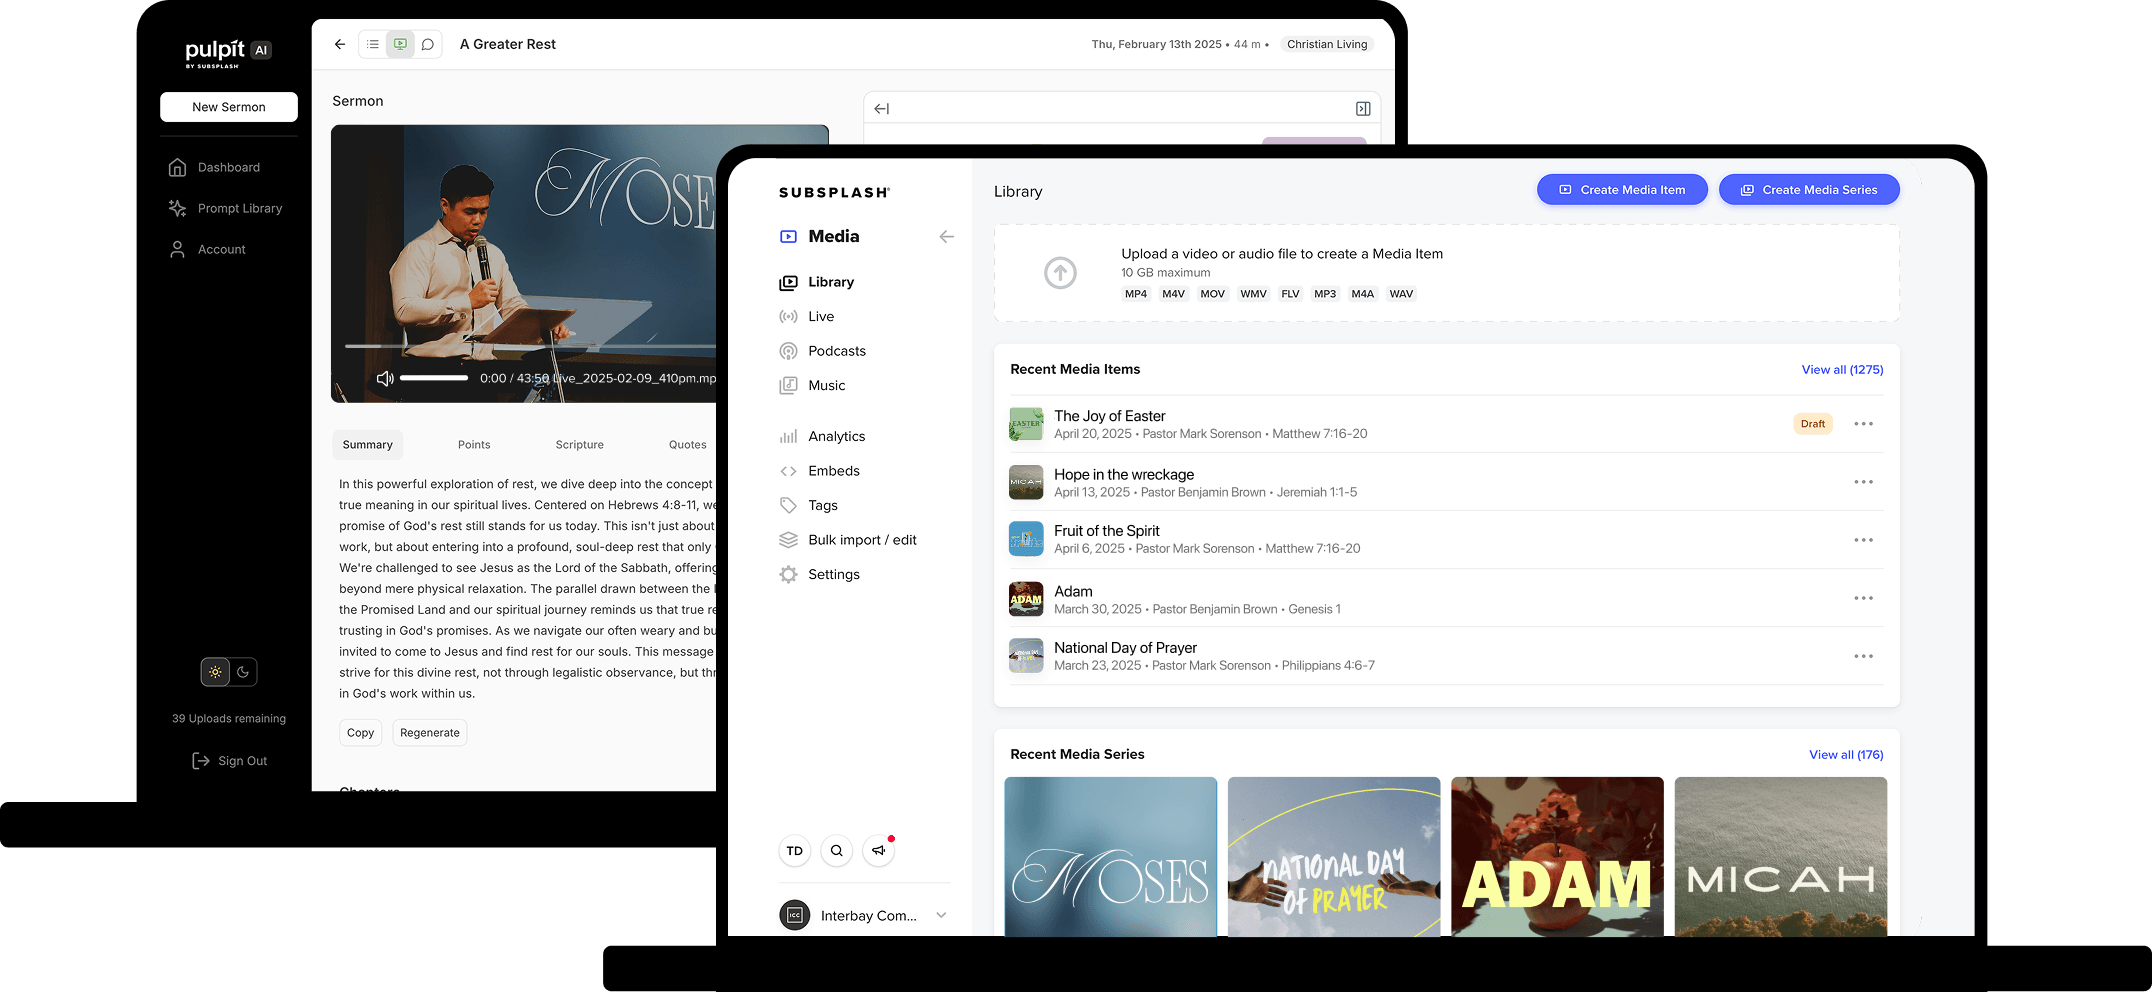Open announcements megaphone icon
This screenshot has width=2152, height=992.
(879, 851)
